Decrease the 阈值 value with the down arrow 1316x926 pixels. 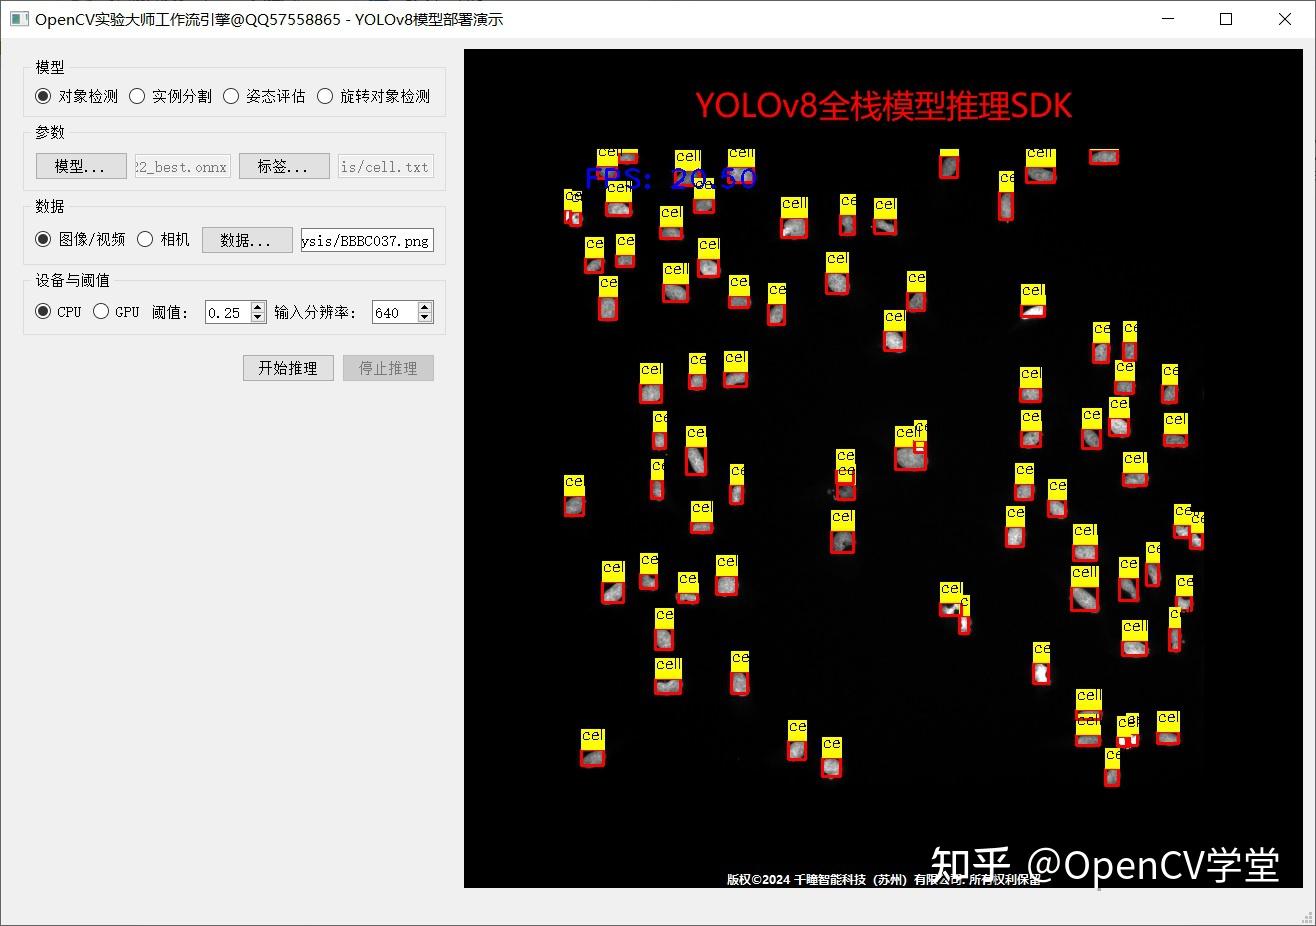(256, 316)
